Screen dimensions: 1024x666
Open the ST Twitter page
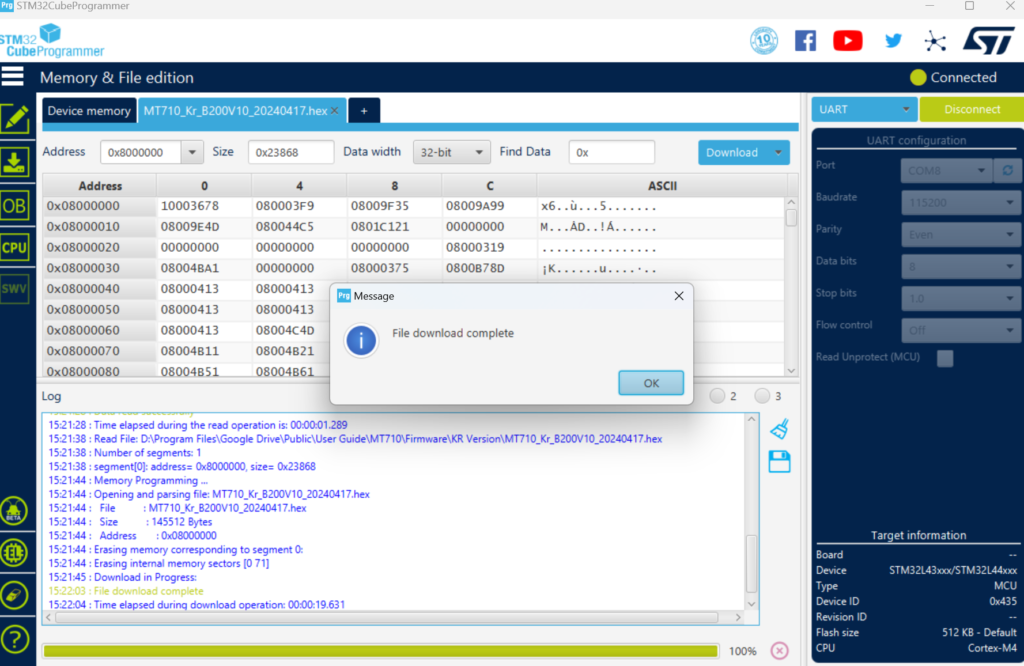pyautogui.click(x=893, y=40)
